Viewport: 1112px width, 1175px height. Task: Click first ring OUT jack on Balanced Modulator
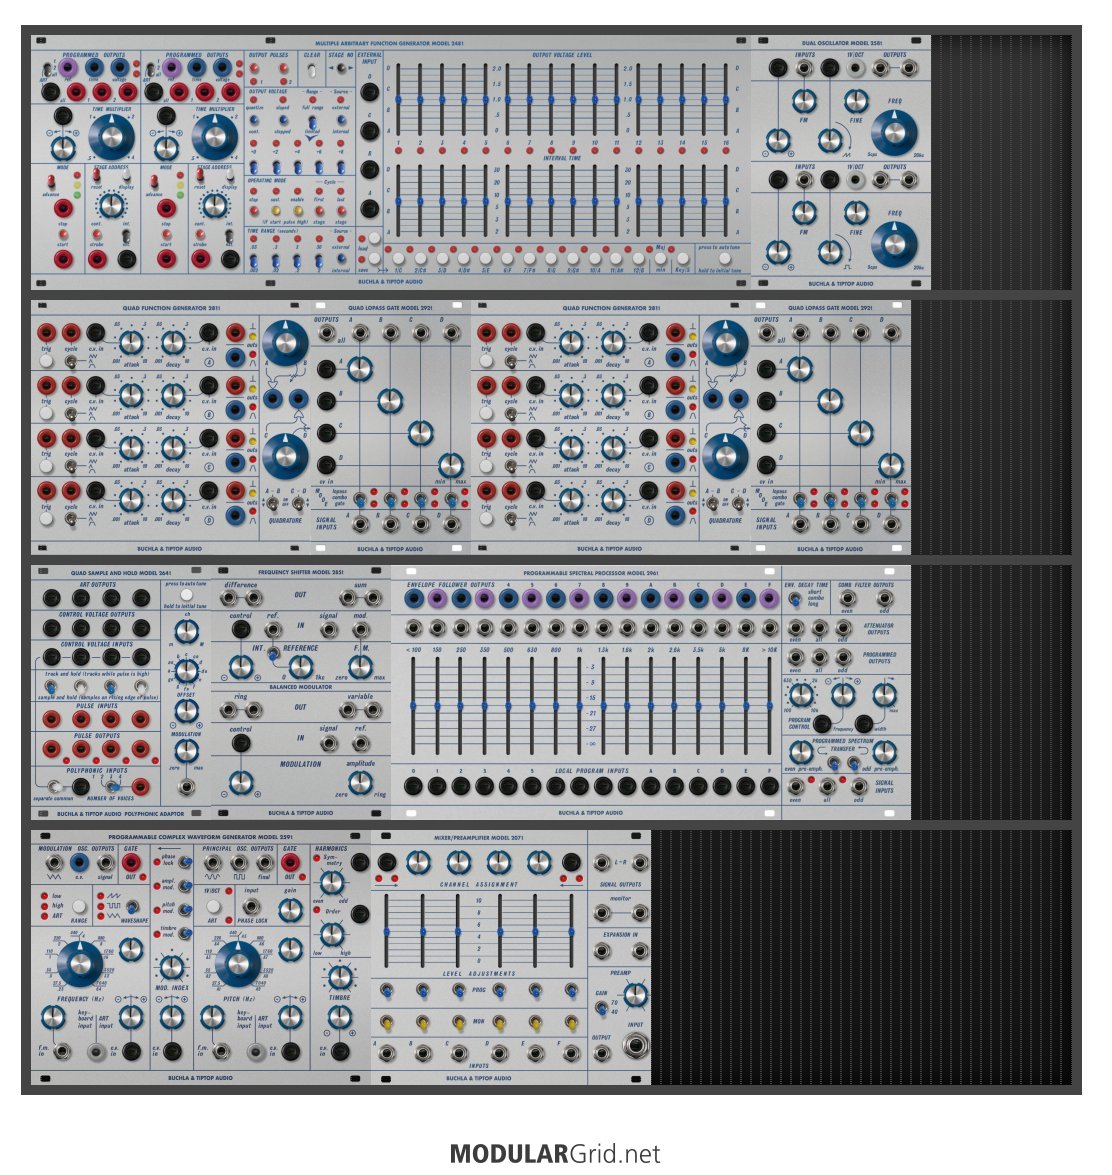227,710
